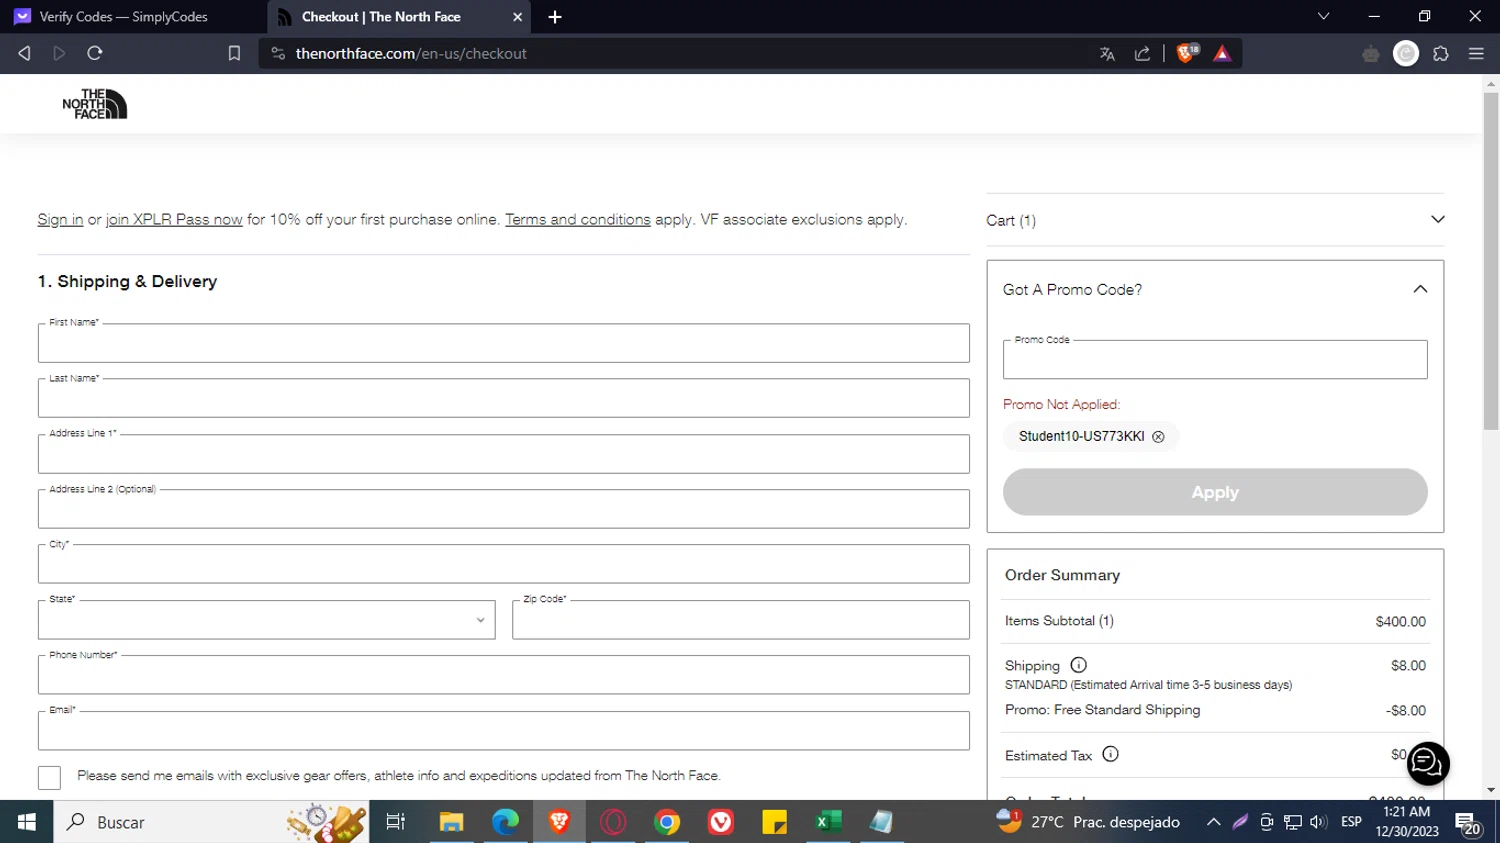Click the Promo Code input box

1215,360
